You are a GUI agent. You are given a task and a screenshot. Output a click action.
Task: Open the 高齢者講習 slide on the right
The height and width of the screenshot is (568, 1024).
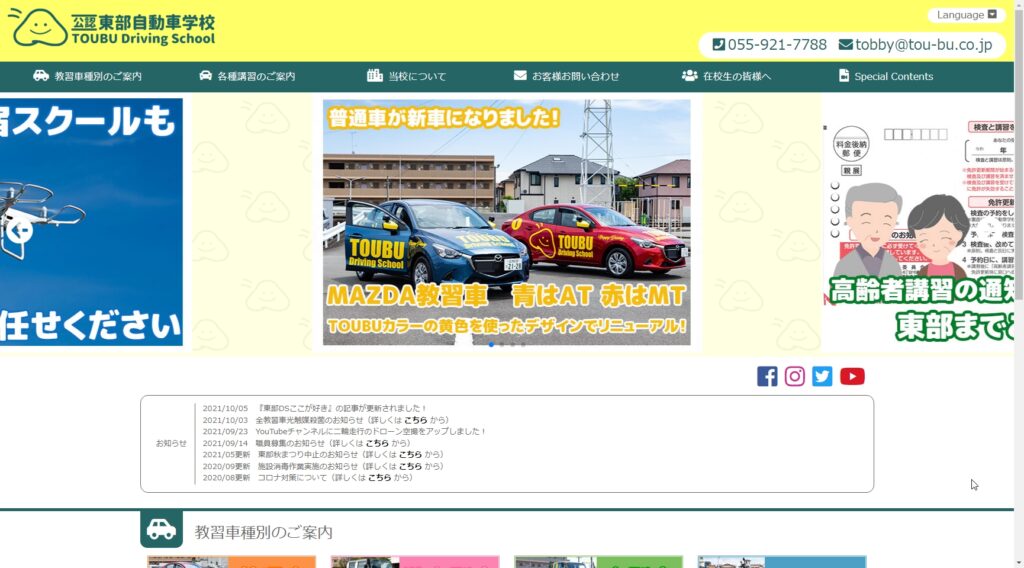point(918,222)
